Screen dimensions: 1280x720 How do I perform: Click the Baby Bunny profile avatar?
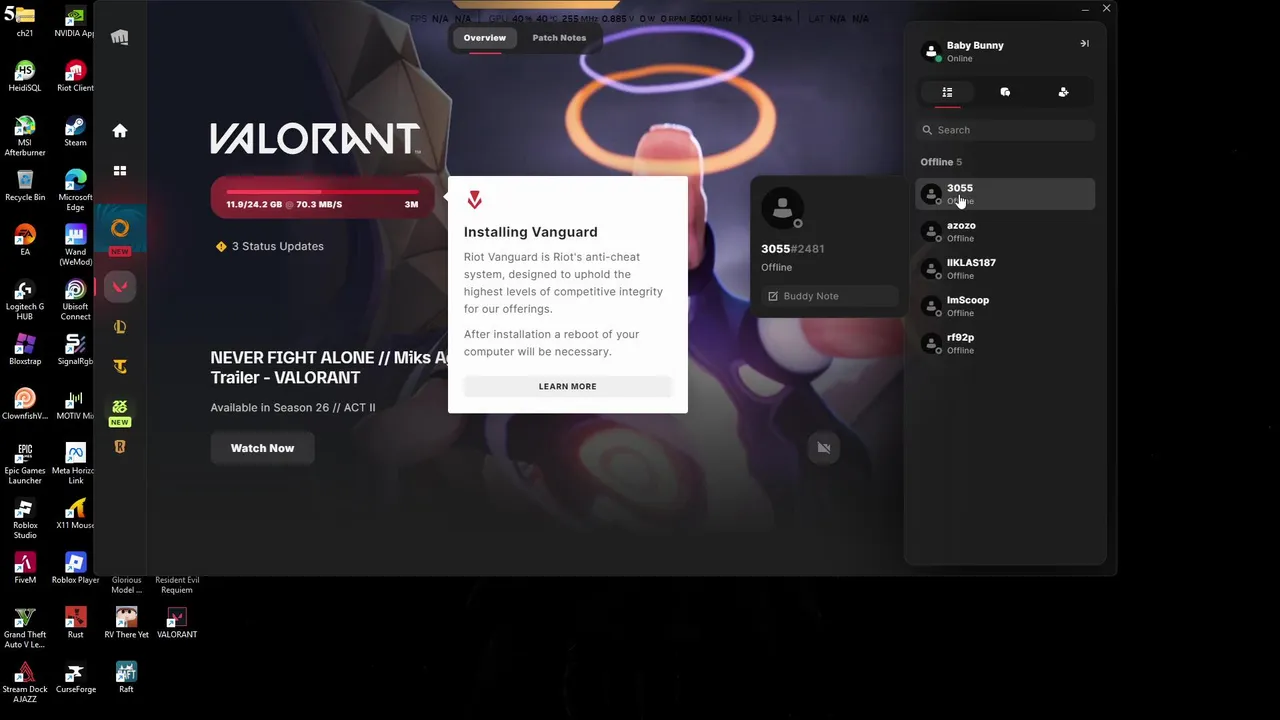(931, 51)
